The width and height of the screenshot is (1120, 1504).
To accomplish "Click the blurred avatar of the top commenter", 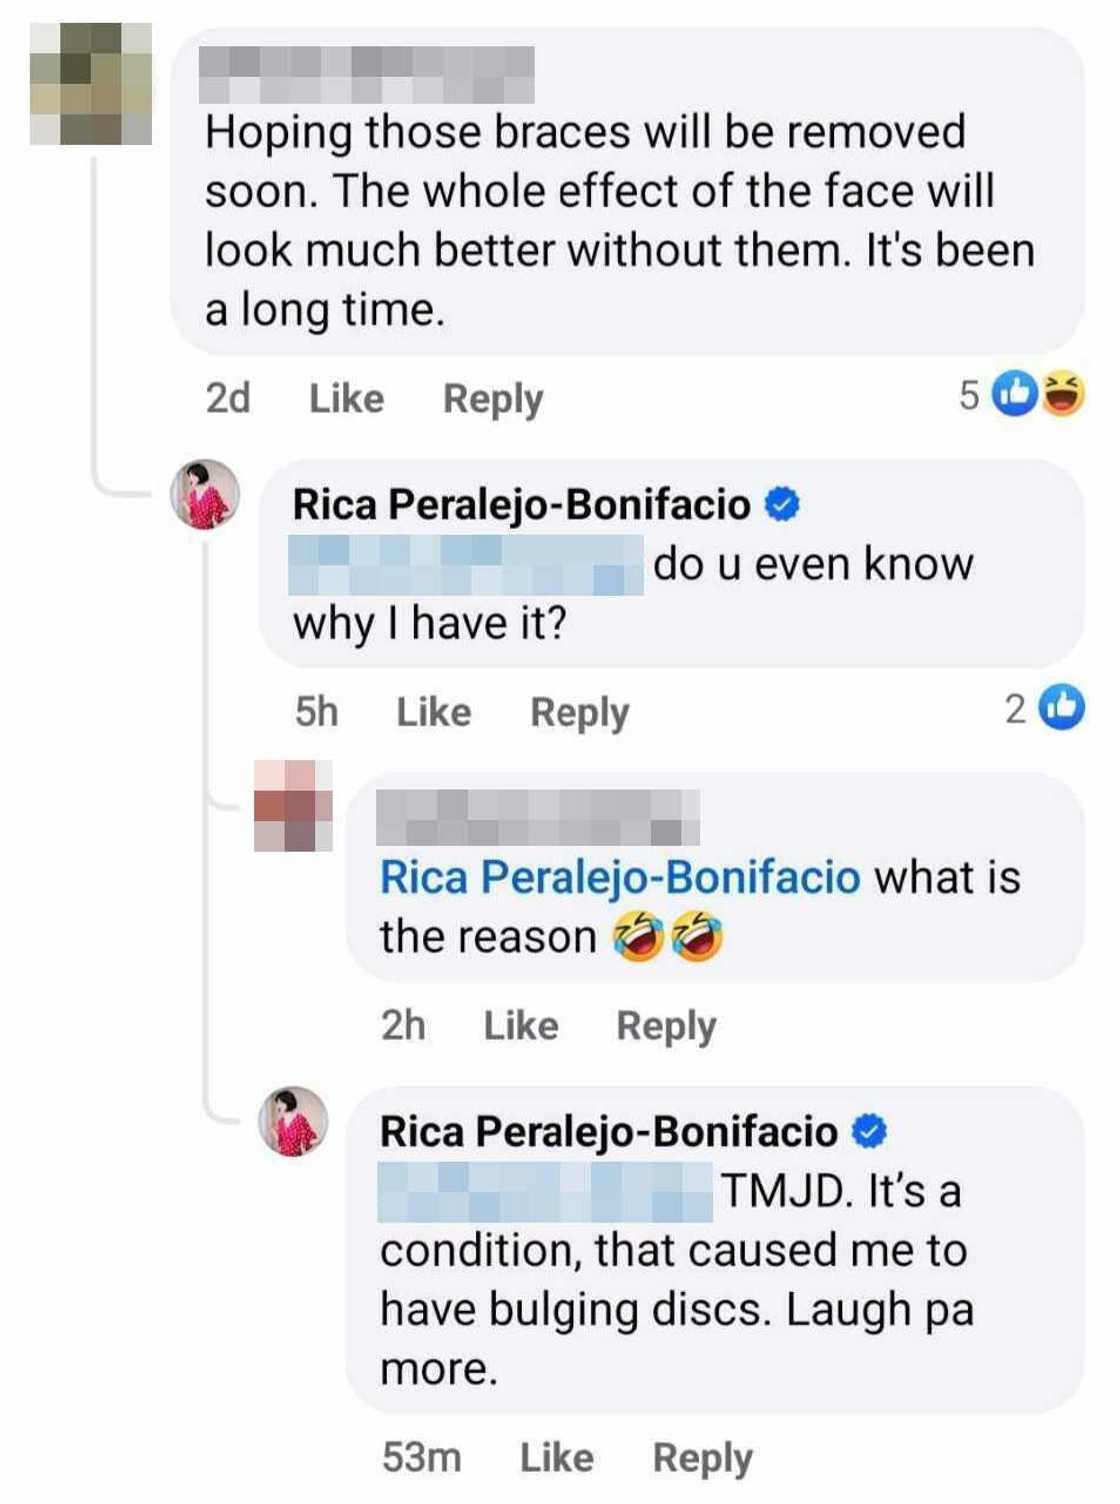I will pos(91,84).
